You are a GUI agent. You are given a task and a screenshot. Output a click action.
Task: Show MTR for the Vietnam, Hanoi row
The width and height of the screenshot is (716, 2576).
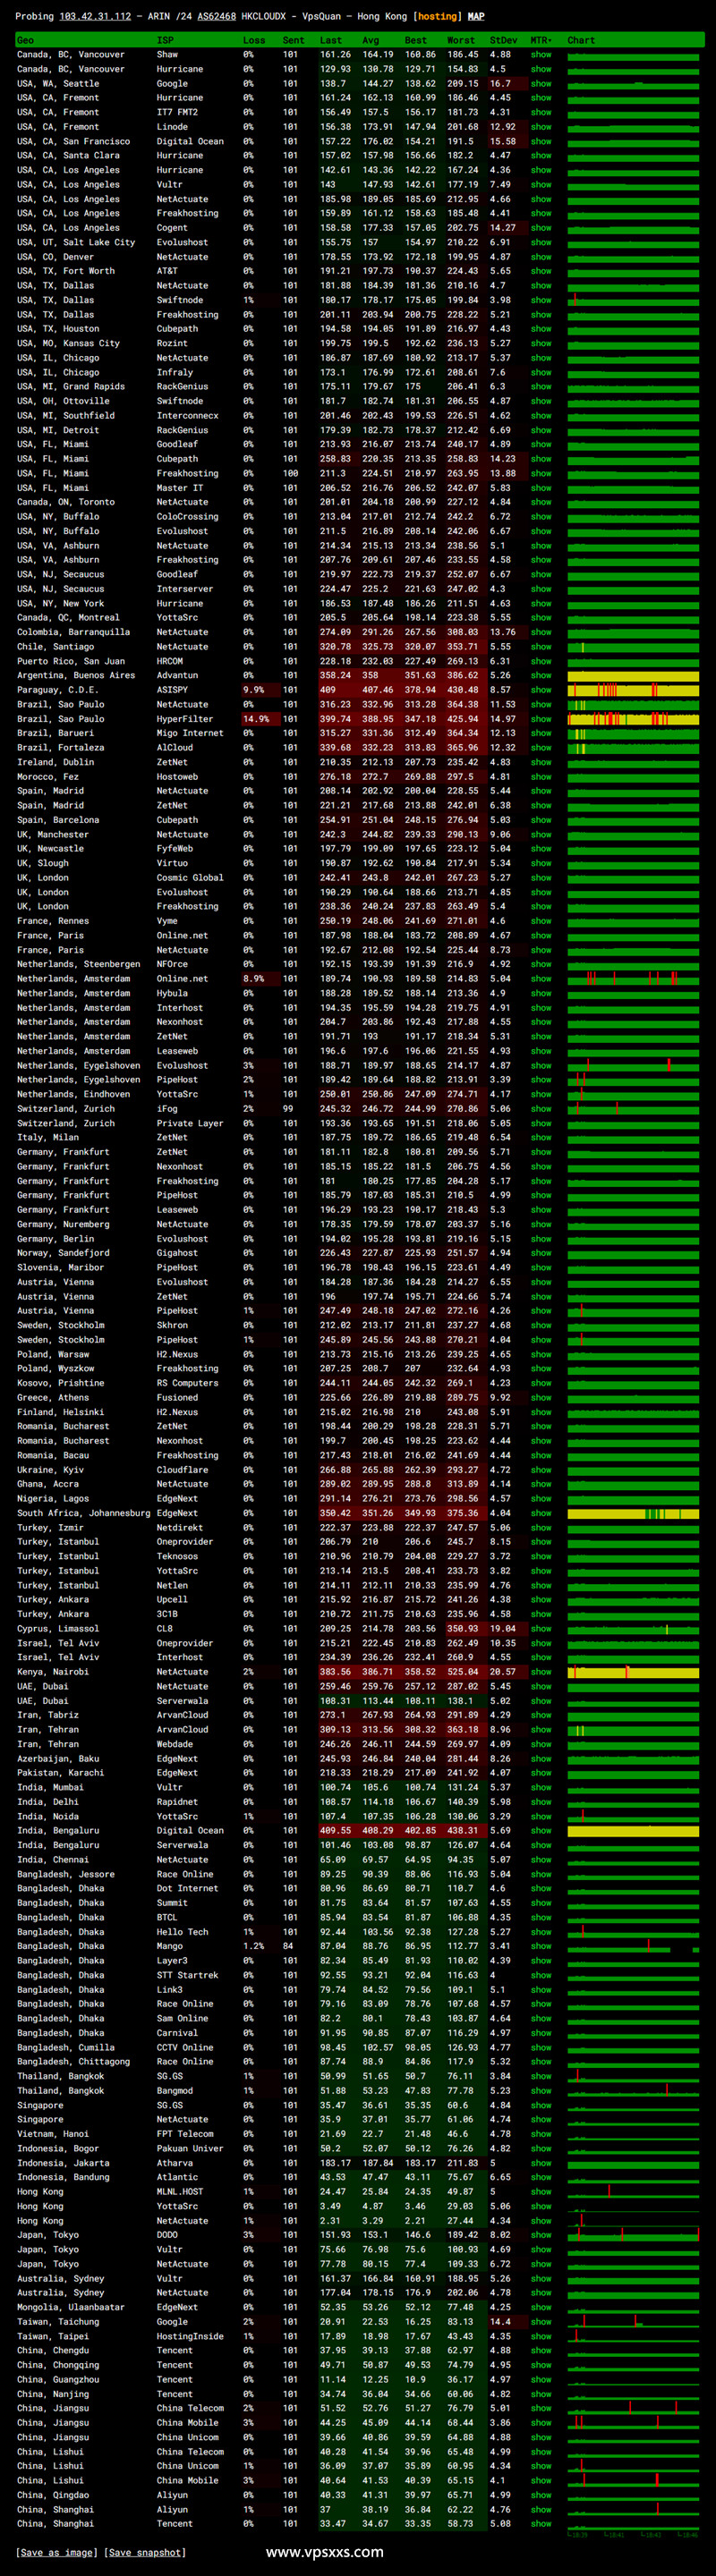[541, 2134]
